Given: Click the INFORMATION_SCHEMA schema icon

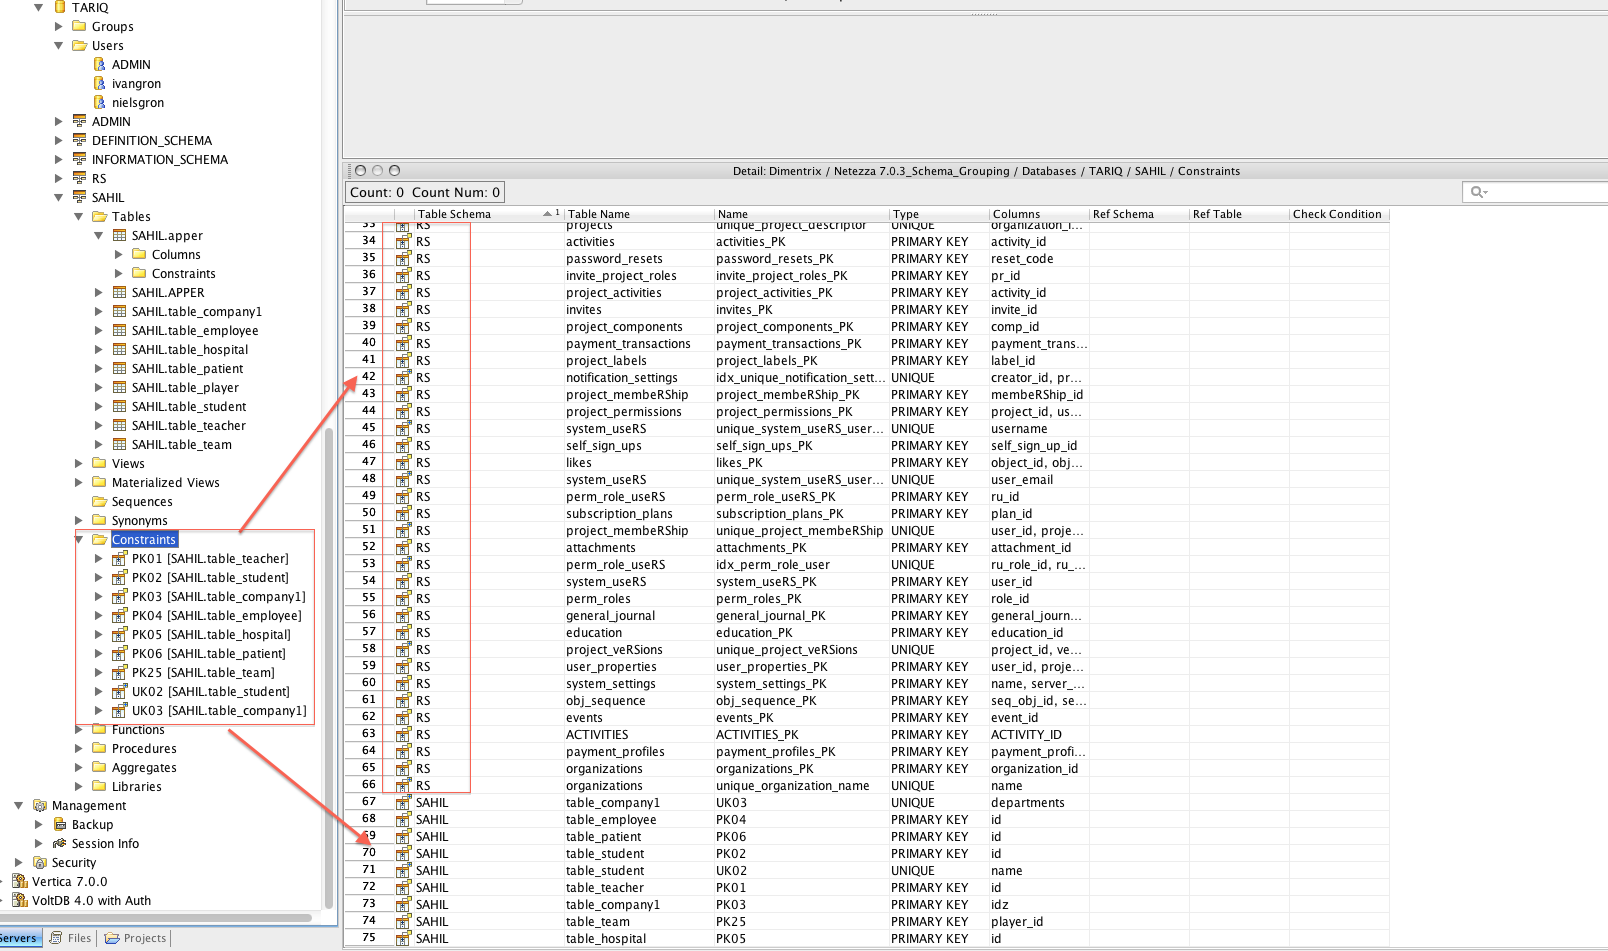Looking at the screenshot, I should coord(80,159).
